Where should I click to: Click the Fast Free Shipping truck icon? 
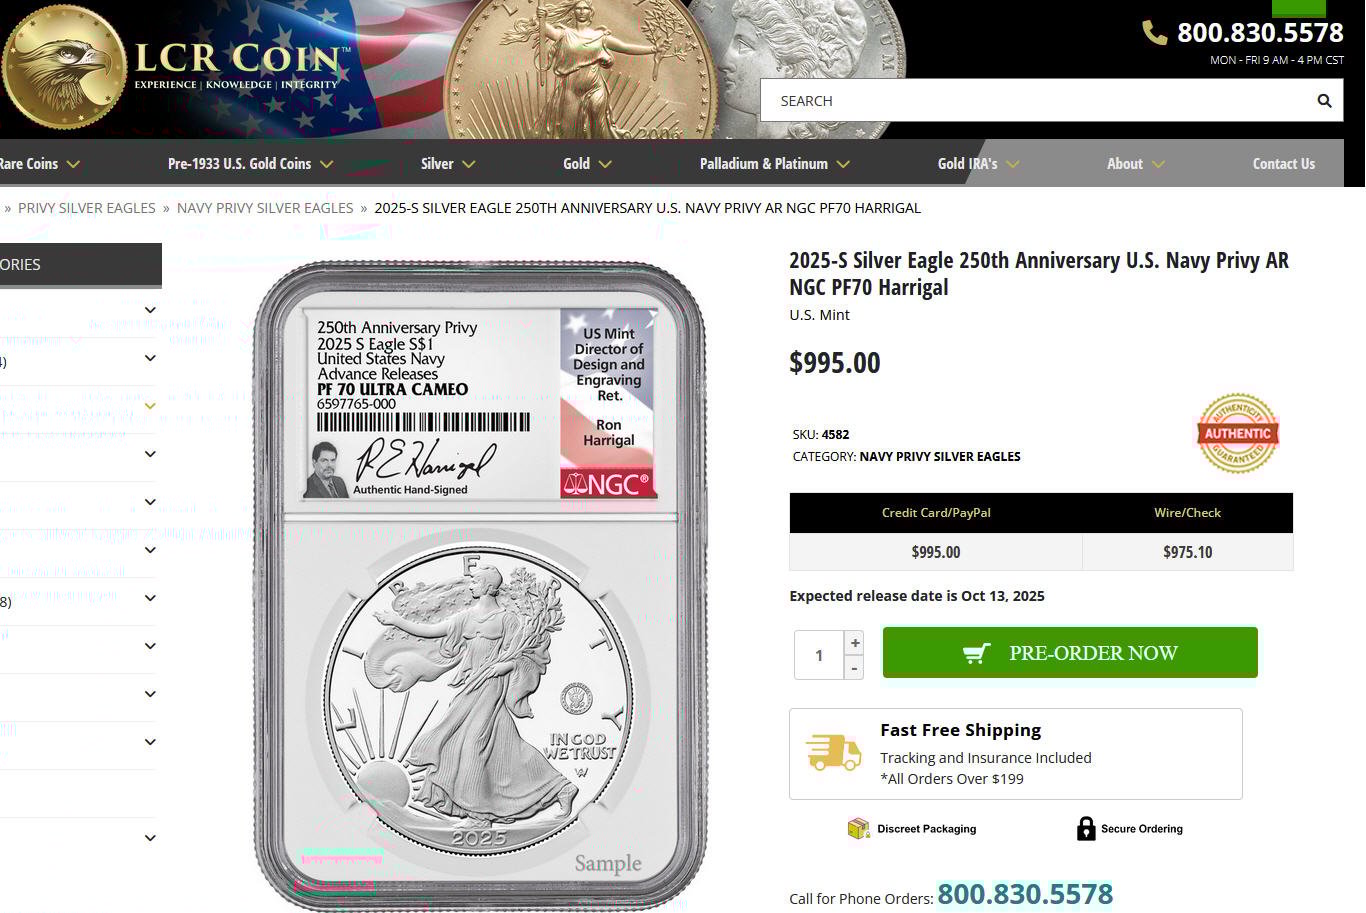(x=833, y=752)
